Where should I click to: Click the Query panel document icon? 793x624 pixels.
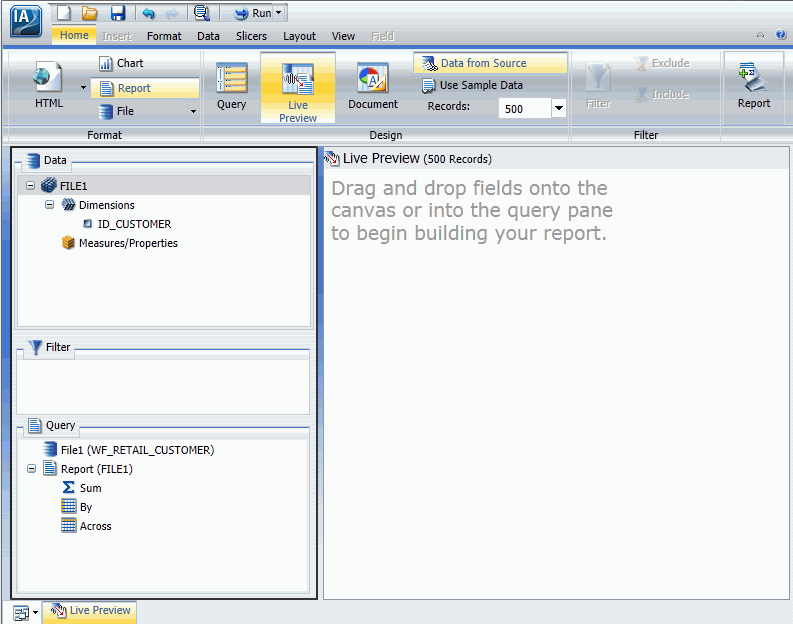point(35,425)
